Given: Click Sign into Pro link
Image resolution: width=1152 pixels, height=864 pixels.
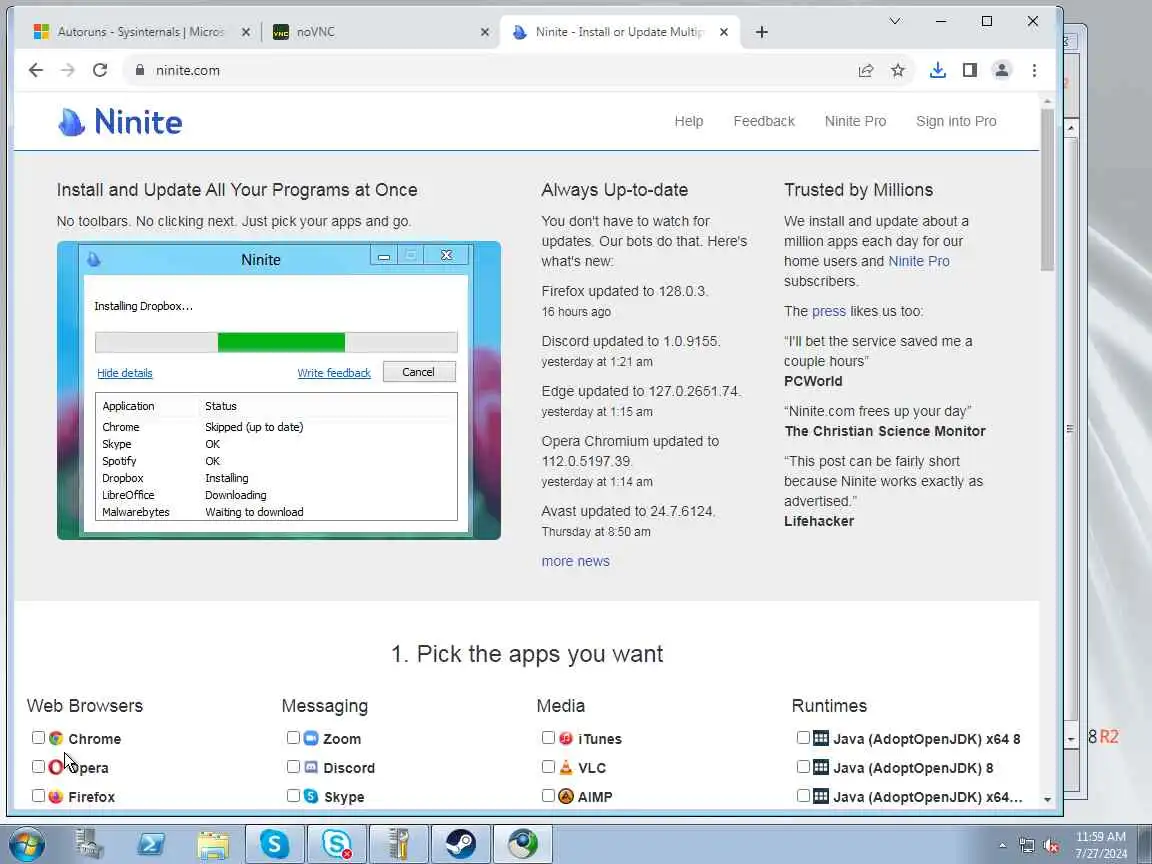Looking at the screenshot, I should click(x=956, y=121).
